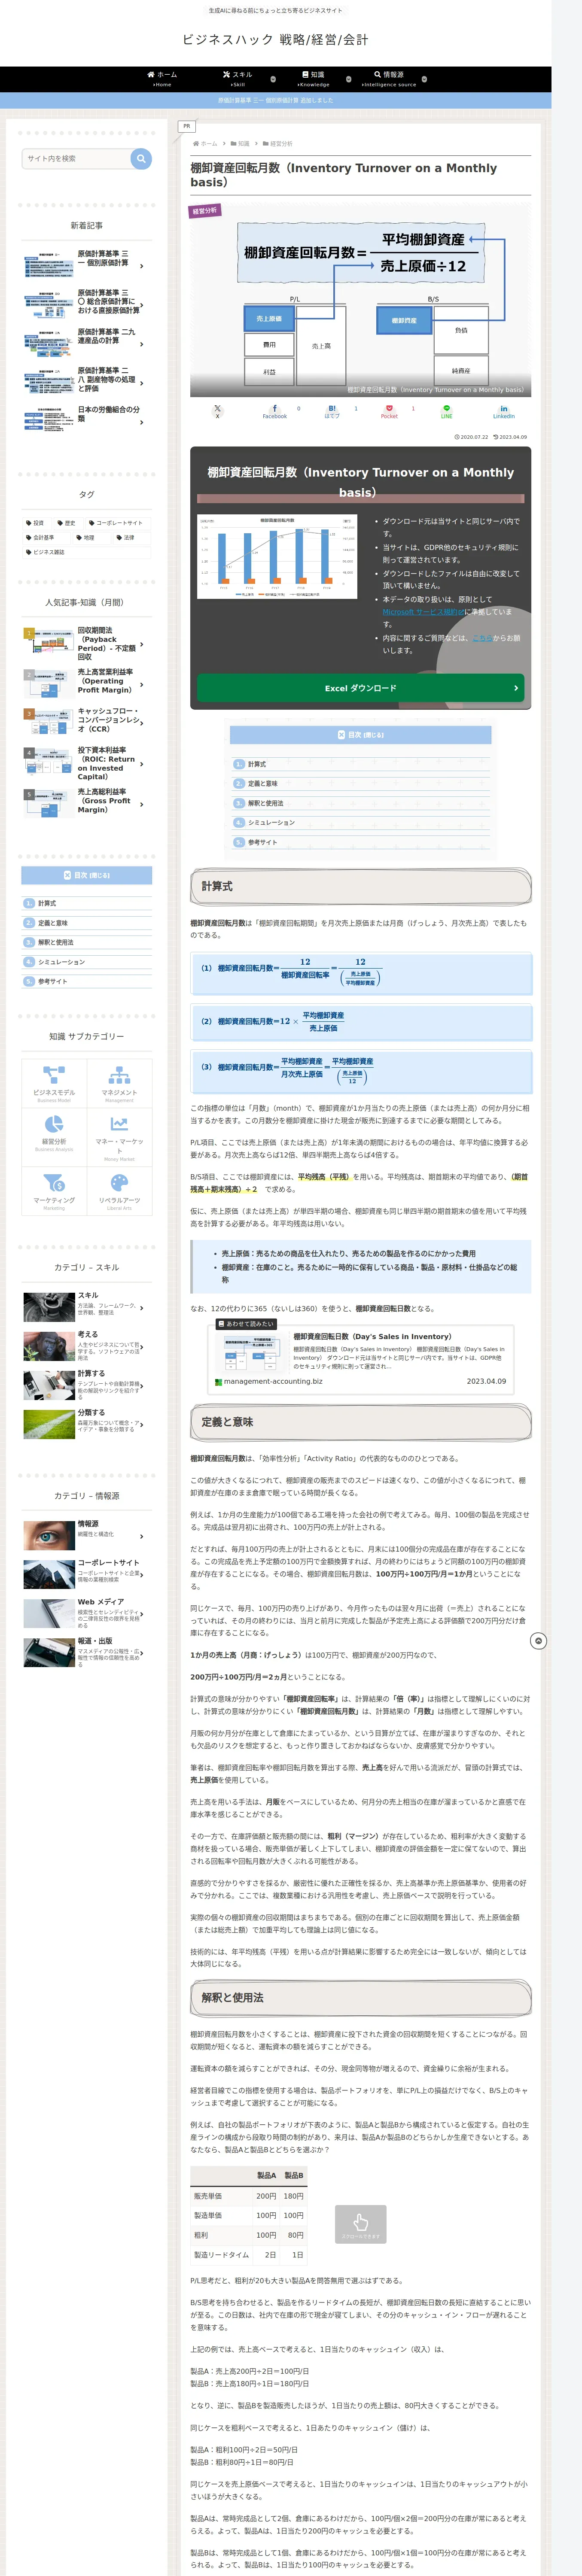Jump to 計算式 in the article contents
The height and width of the screenshot is (2576, 582).
257,764
